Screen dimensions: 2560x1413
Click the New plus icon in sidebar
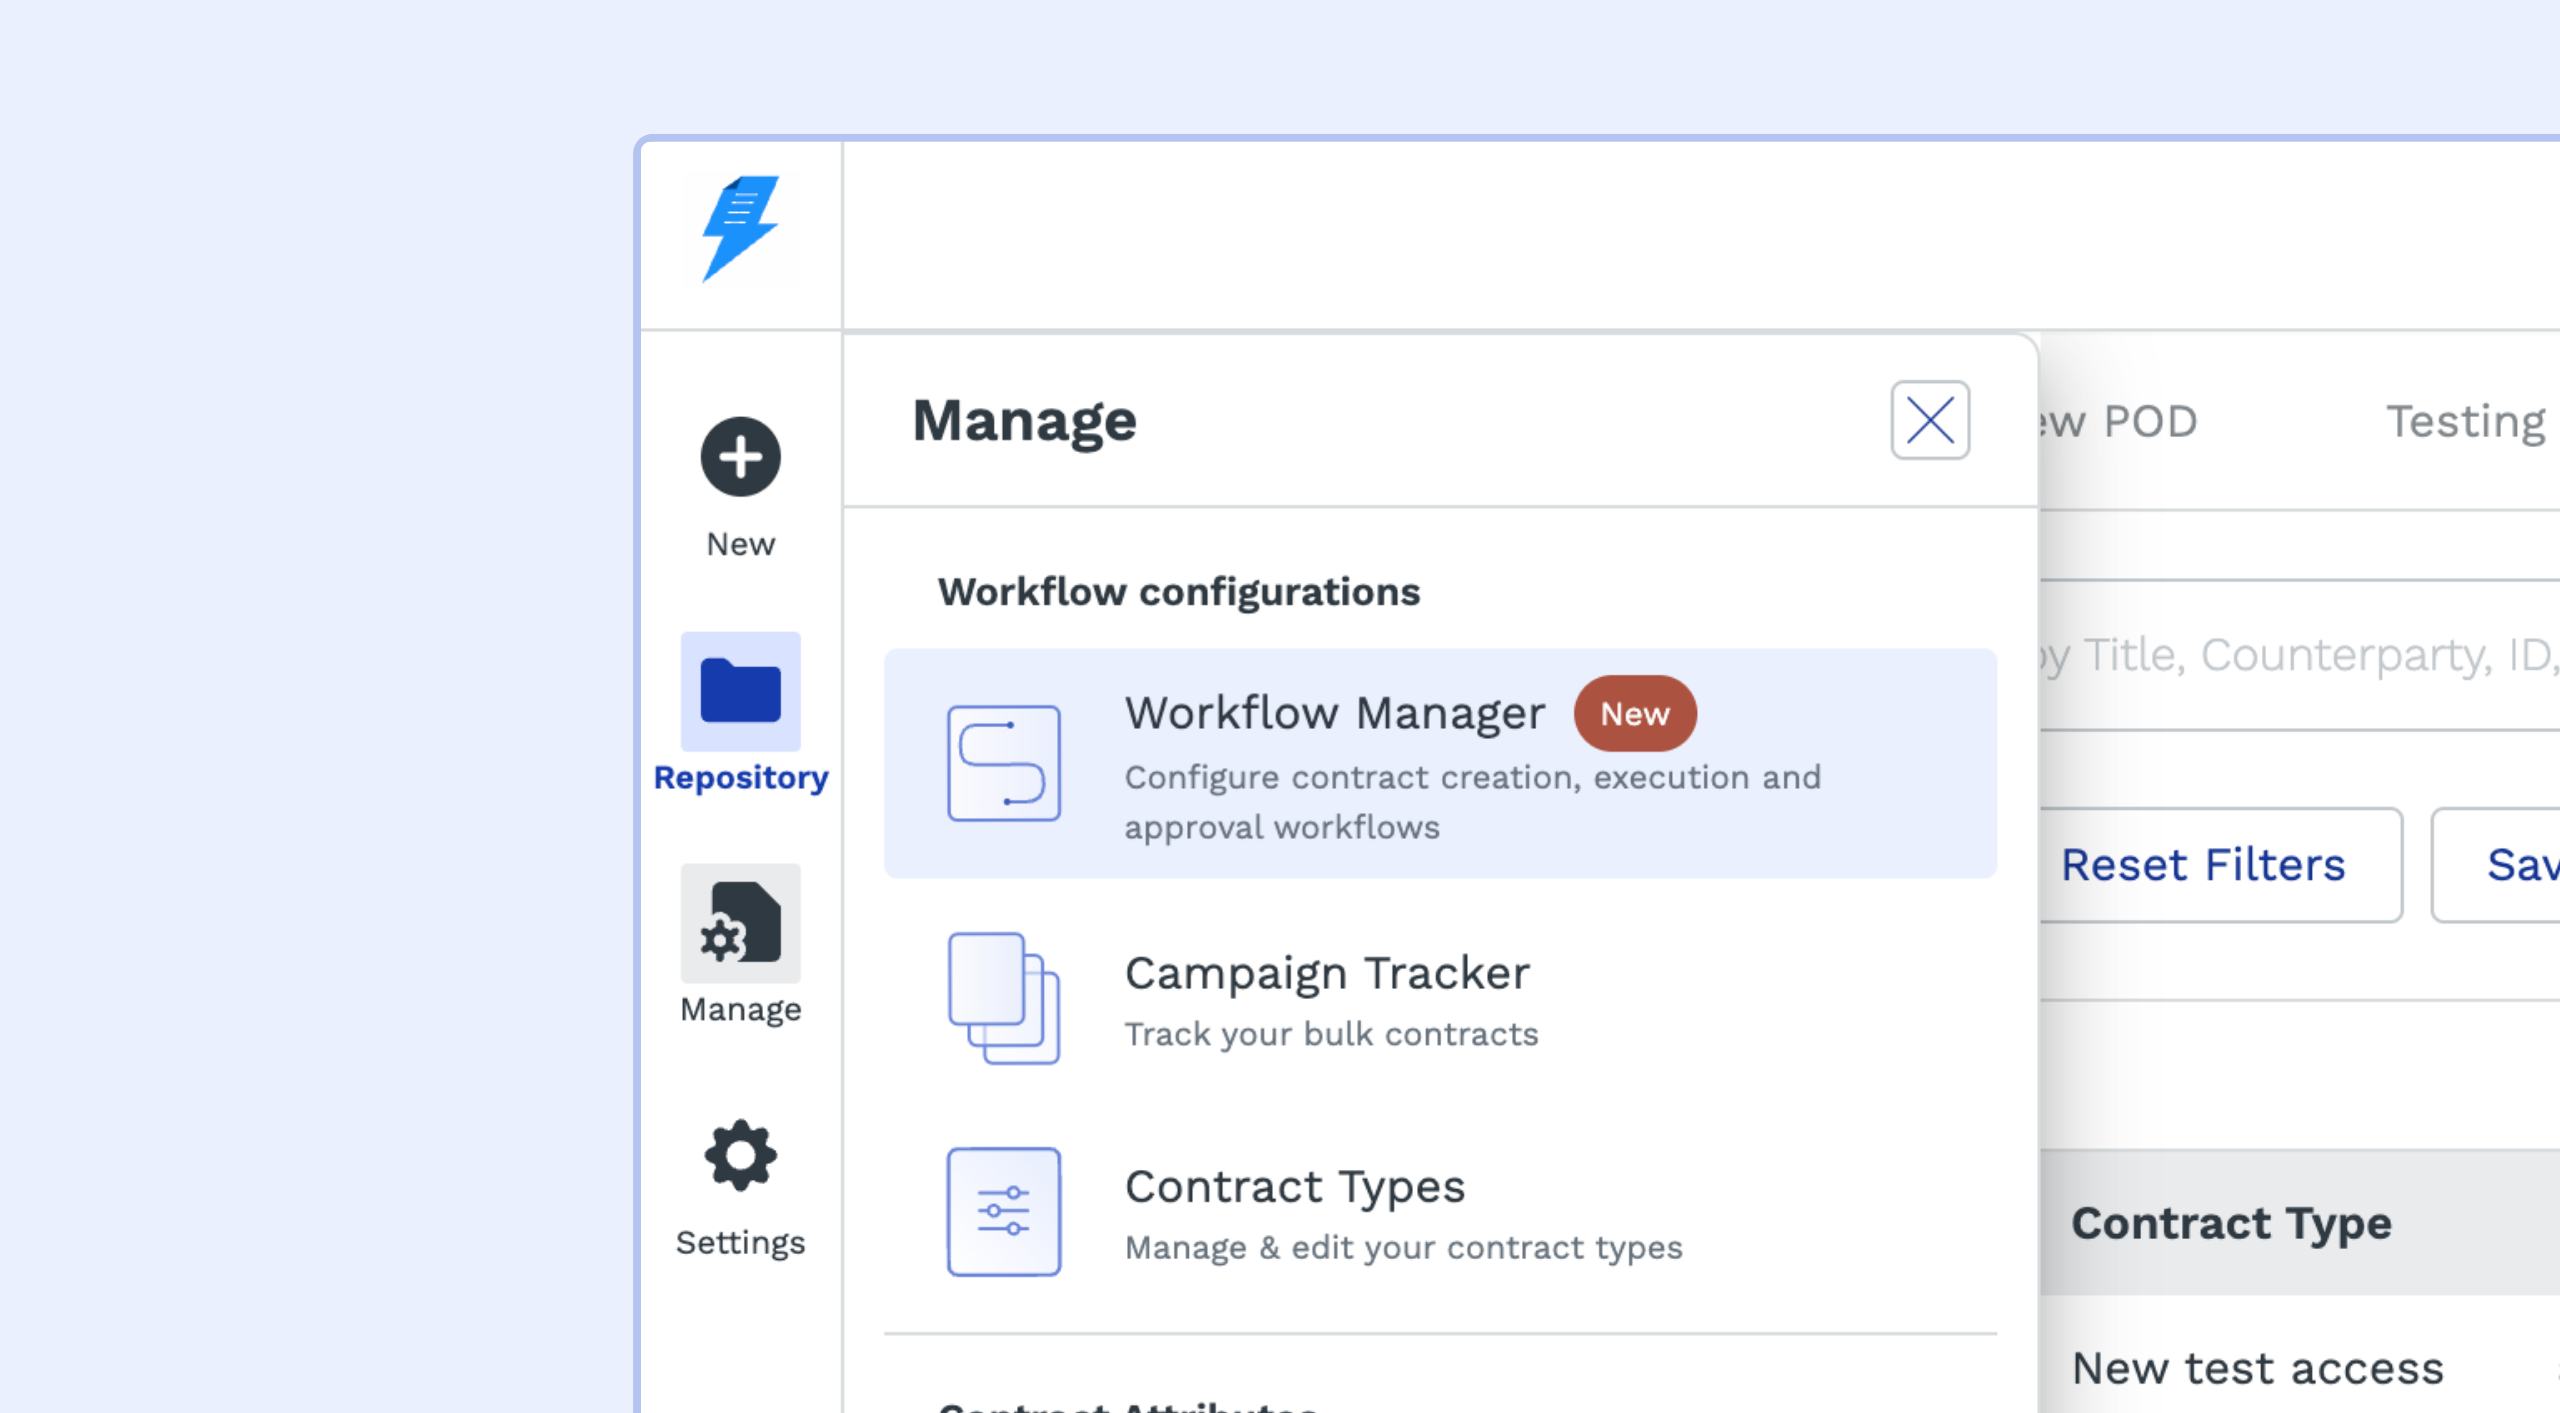740,457
